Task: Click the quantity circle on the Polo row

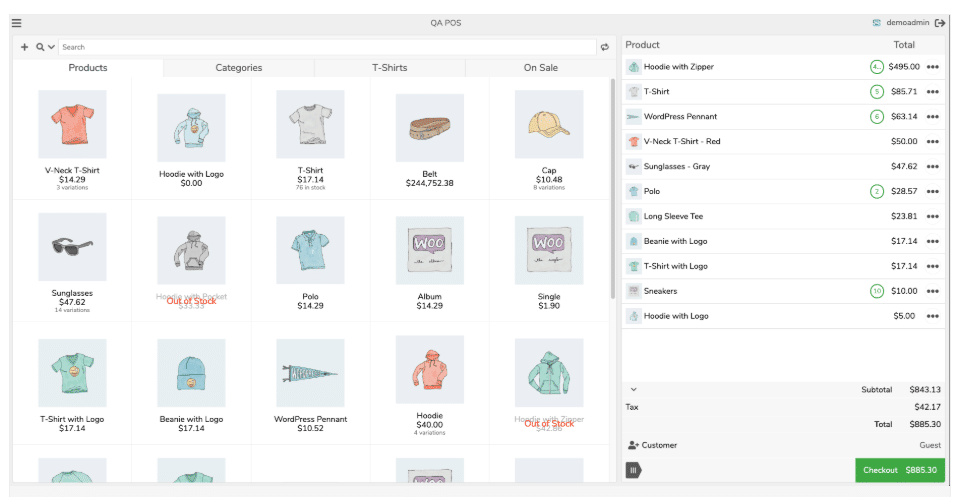Action: point(877,191)
